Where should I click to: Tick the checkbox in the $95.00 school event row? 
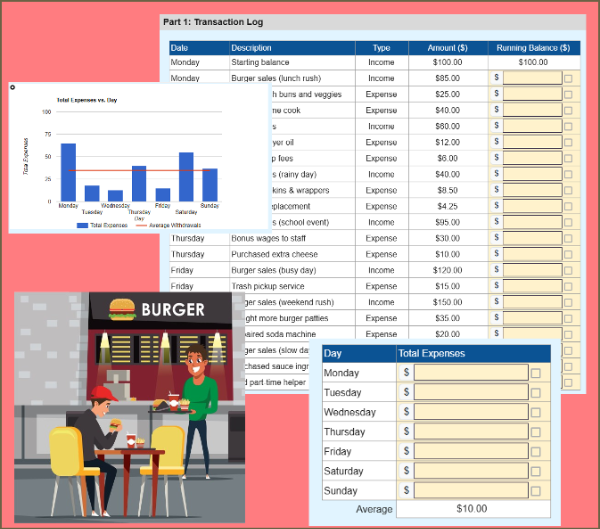(x=568, y=223)
